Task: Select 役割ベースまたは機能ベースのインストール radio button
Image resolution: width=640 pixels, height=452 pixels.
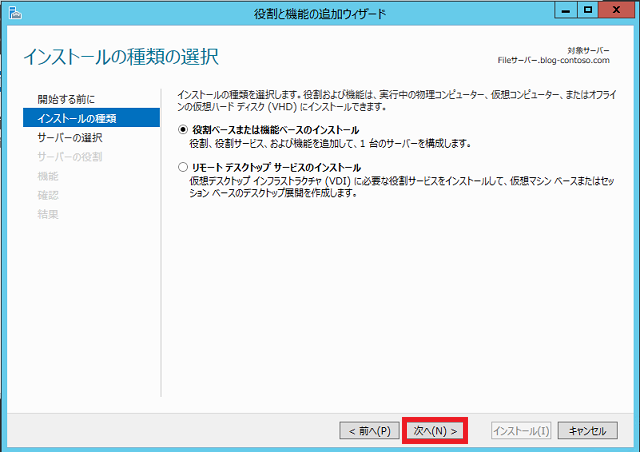Action: pyautogui.click(x=182, y=130)
